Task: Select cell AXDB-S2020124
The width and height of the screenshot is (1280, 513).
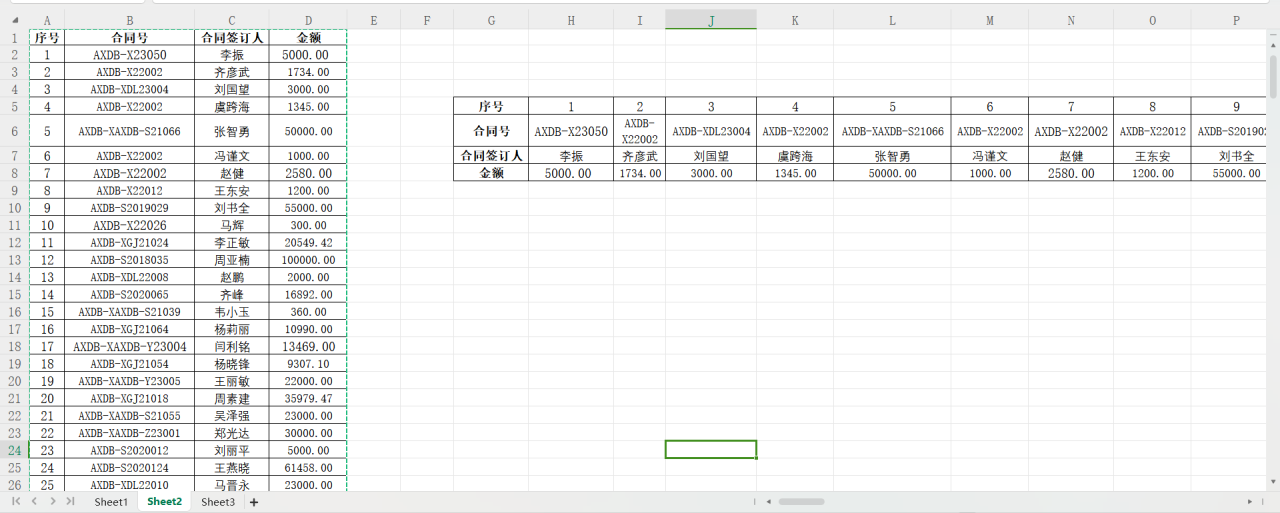Action: click(130, 468)
